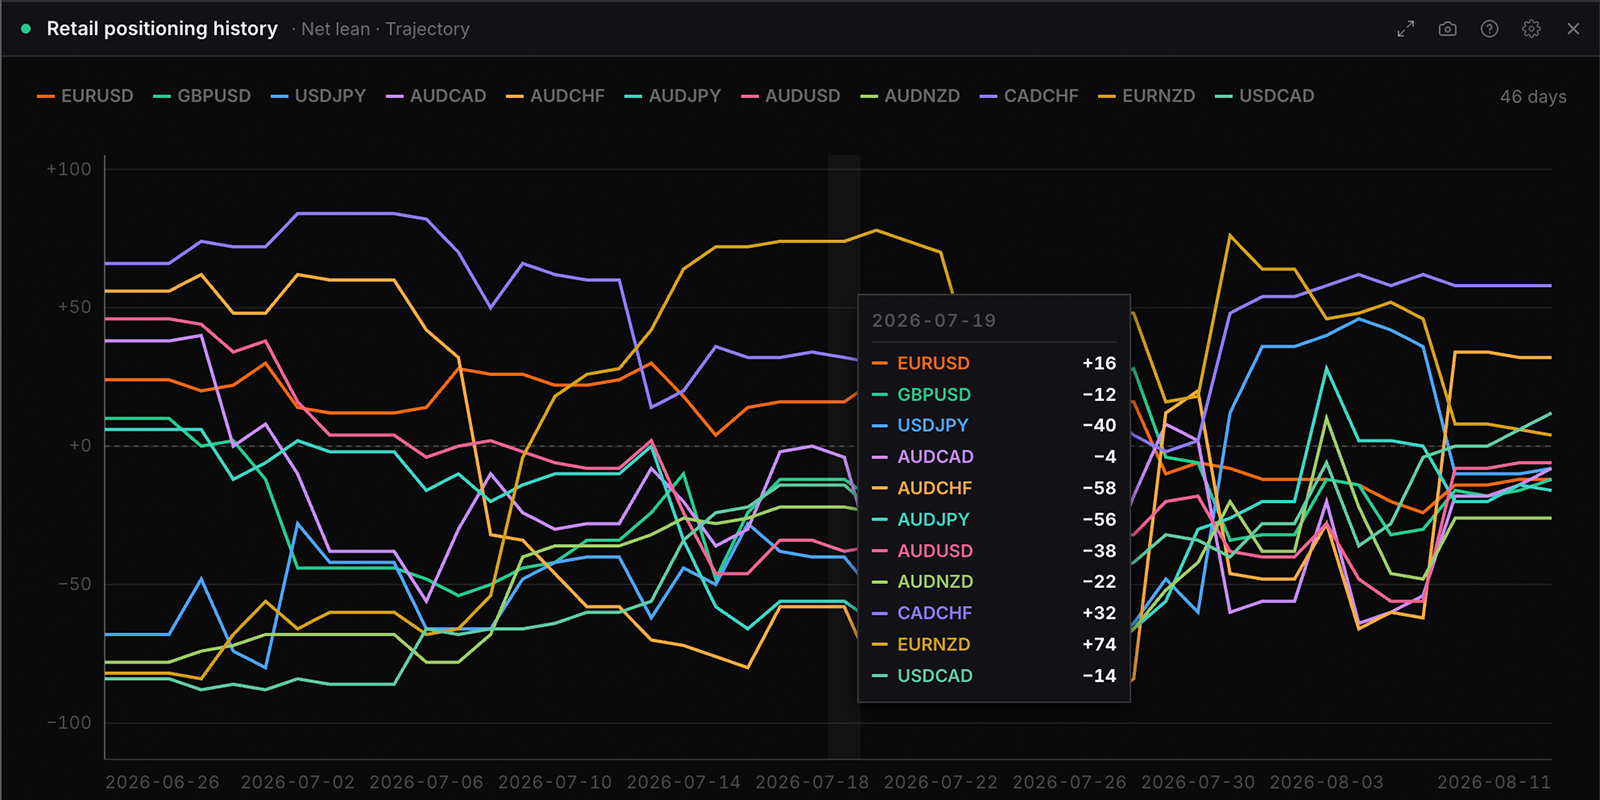Image resolution: width=1600 pixels, height=800 pixels.
Task: Click AUDCHF row in tooltip
Action: [x=994, y=488]
